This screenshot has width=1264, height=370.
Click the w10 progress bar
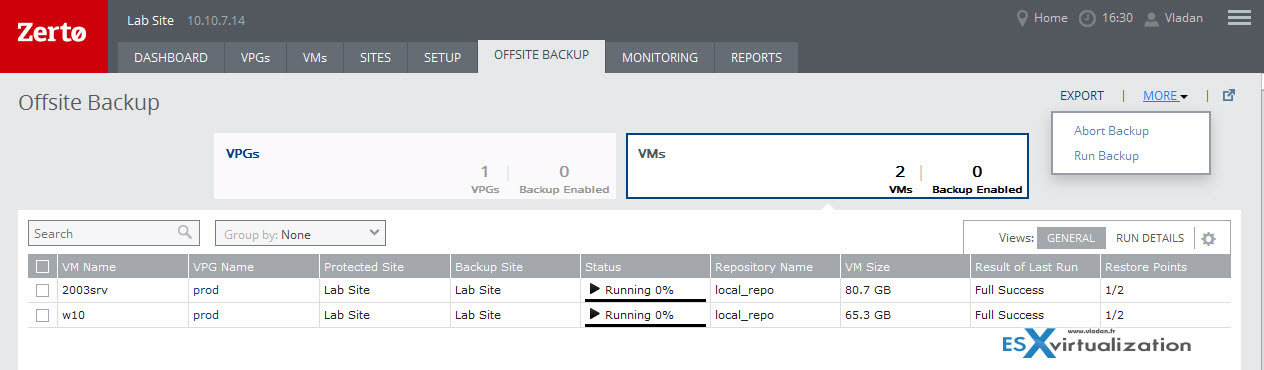tap(646, 325)
